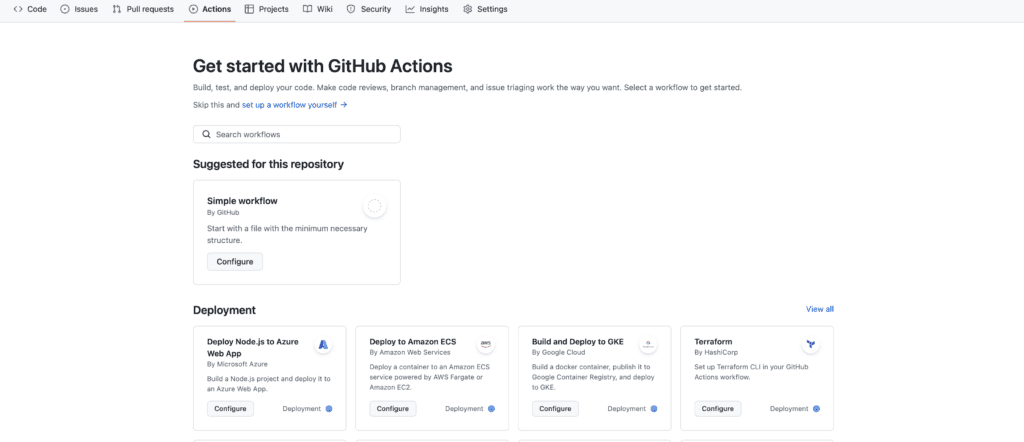Open repository Settings tab
The width and height of the screenshot is (1024, 442).
[x=485, y=9]
